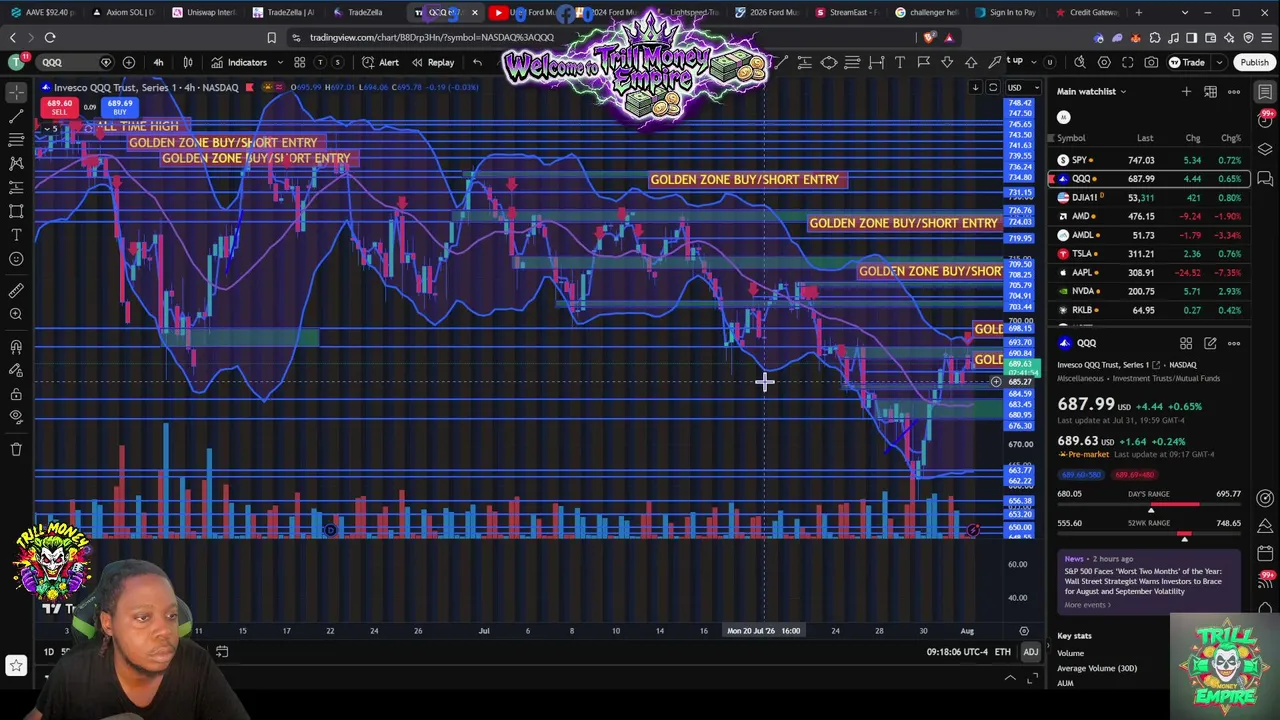Open the chart layout grid selector
This screenshot has width=1280, height=720.
[299, 62]
